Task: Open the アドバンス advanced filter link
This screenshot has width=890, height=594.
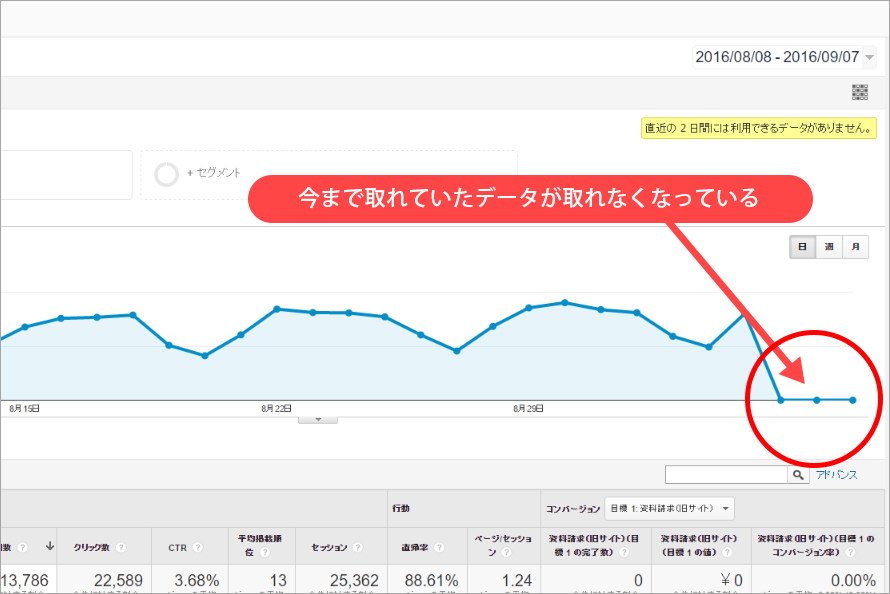Action: tap(837, 475)
